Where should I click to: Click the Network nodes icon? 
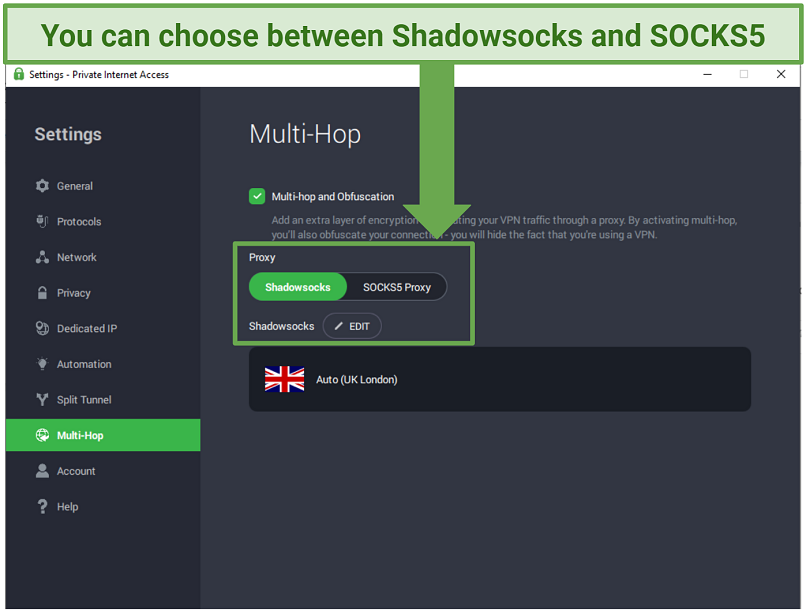(x=42, y=257)
